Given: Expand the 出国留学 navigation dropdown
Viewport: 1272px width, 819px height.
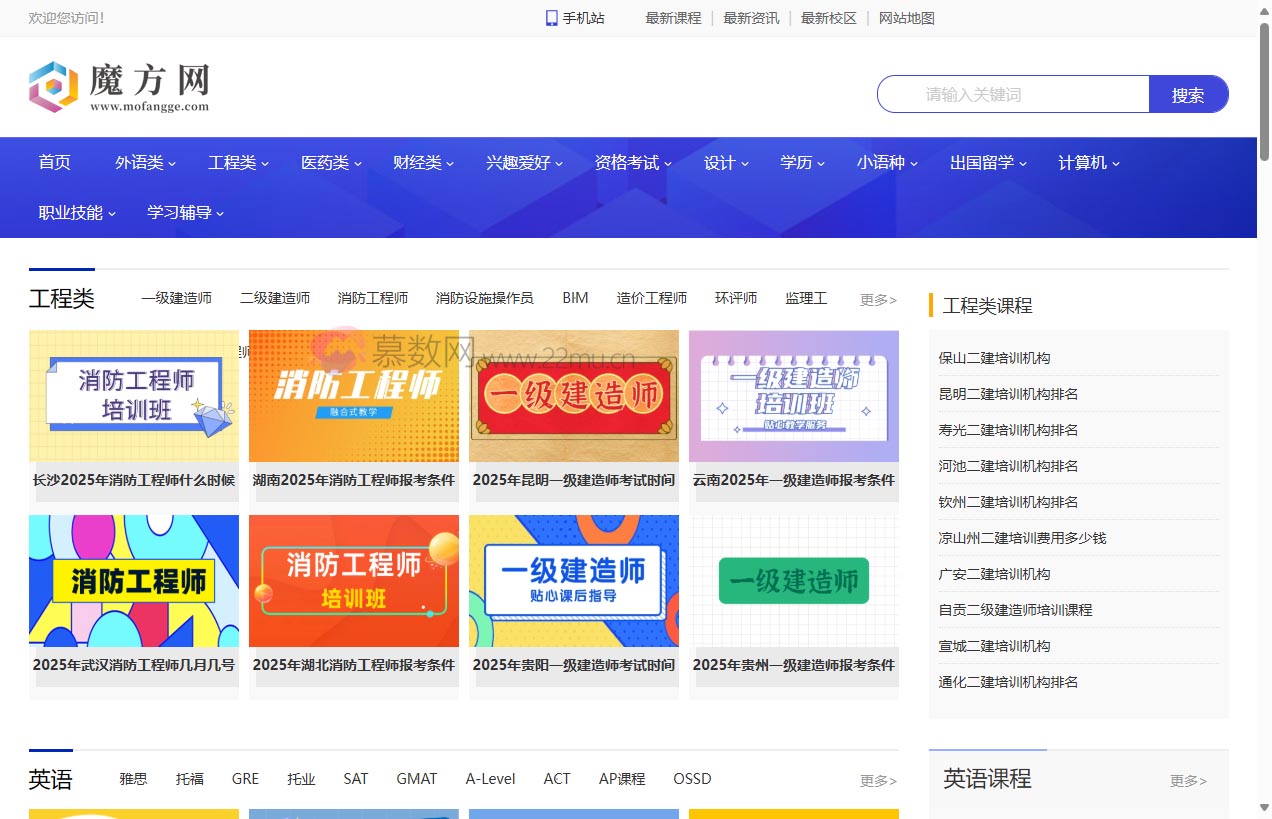Looking at the screenshot, I should [988, 162].
